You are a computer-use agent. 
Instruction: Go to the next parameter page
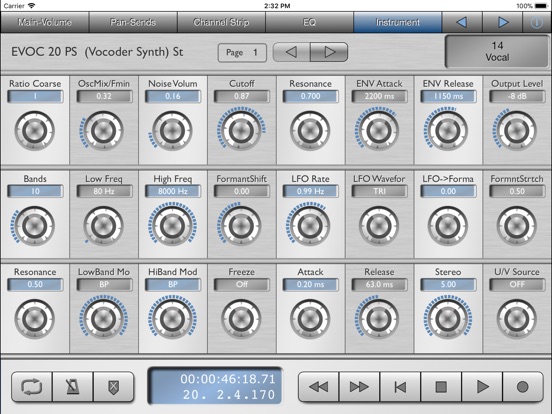tap(330, 52)
